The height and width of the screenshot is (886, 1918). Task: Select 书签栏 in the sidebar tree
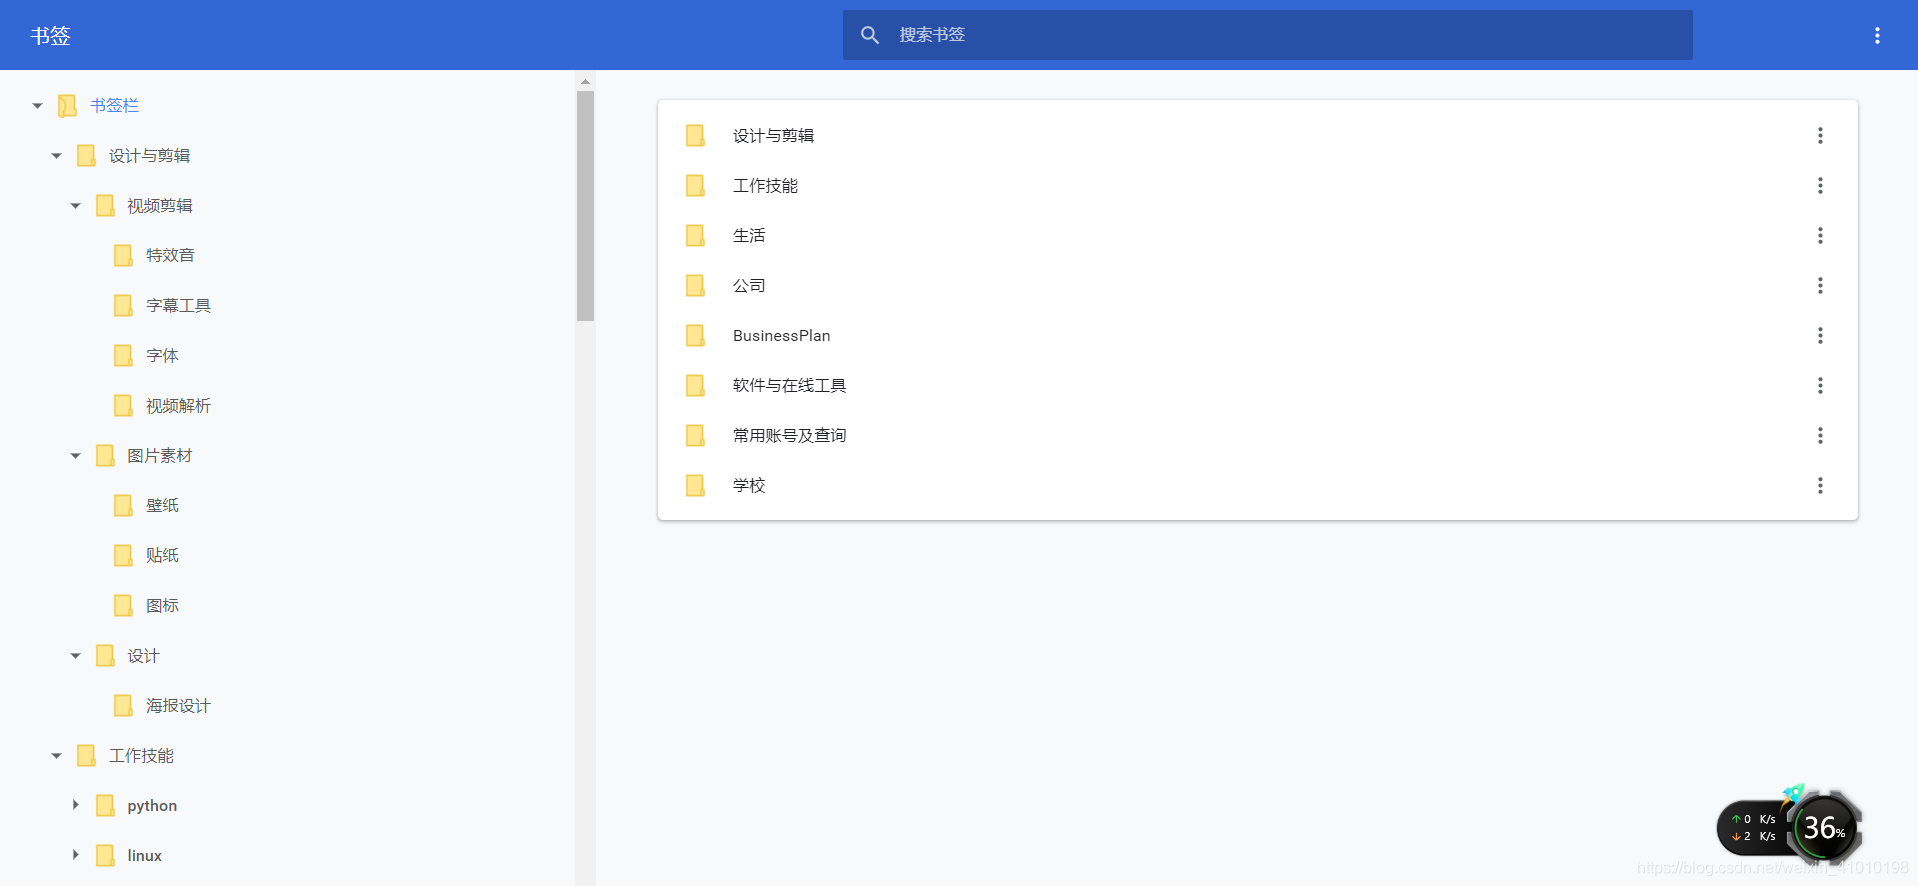pos(114,105)
